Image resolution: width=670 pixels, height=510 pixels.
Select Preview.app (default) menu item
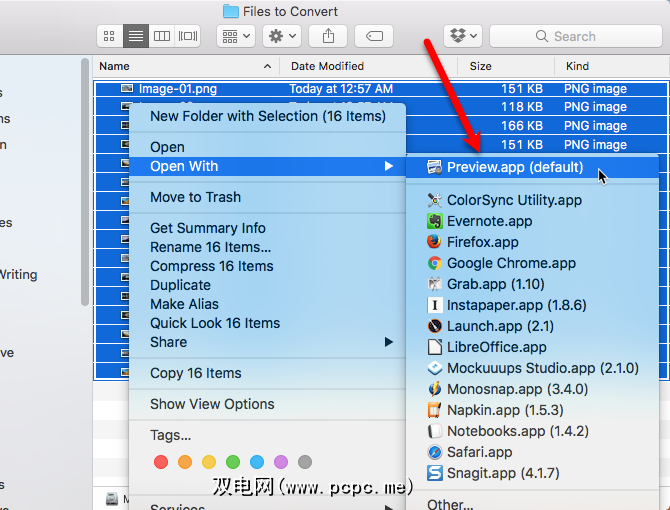point(513,167)
